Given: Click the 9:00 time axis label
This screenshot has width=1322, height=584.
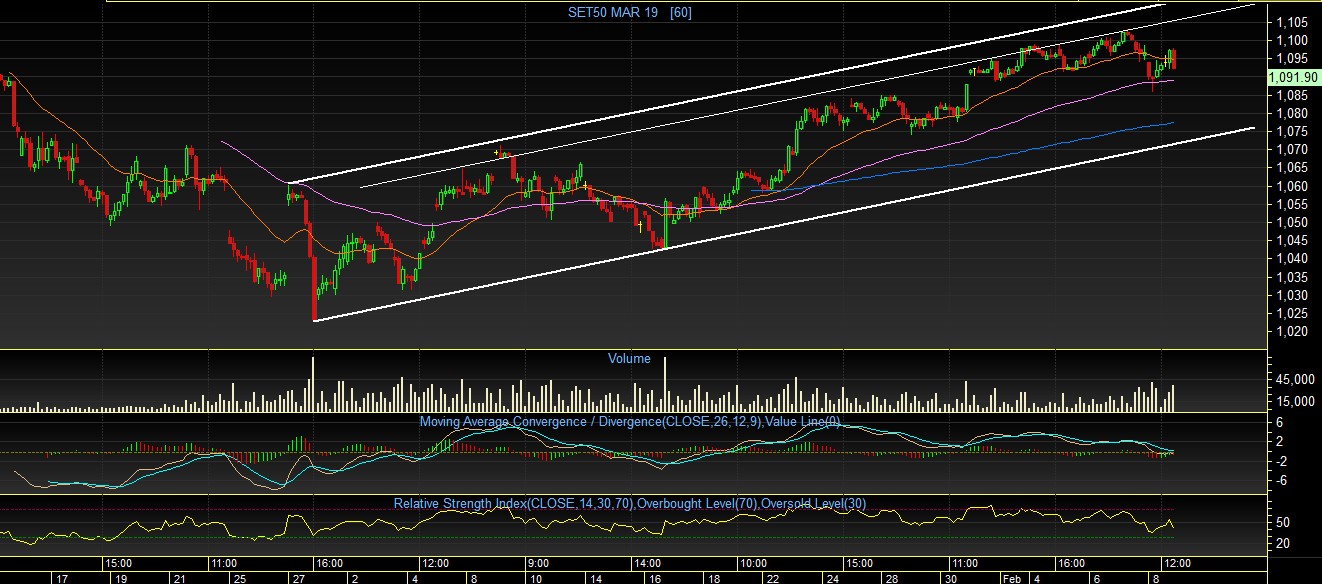Looking at the screenshot, I should coord(537,563).
